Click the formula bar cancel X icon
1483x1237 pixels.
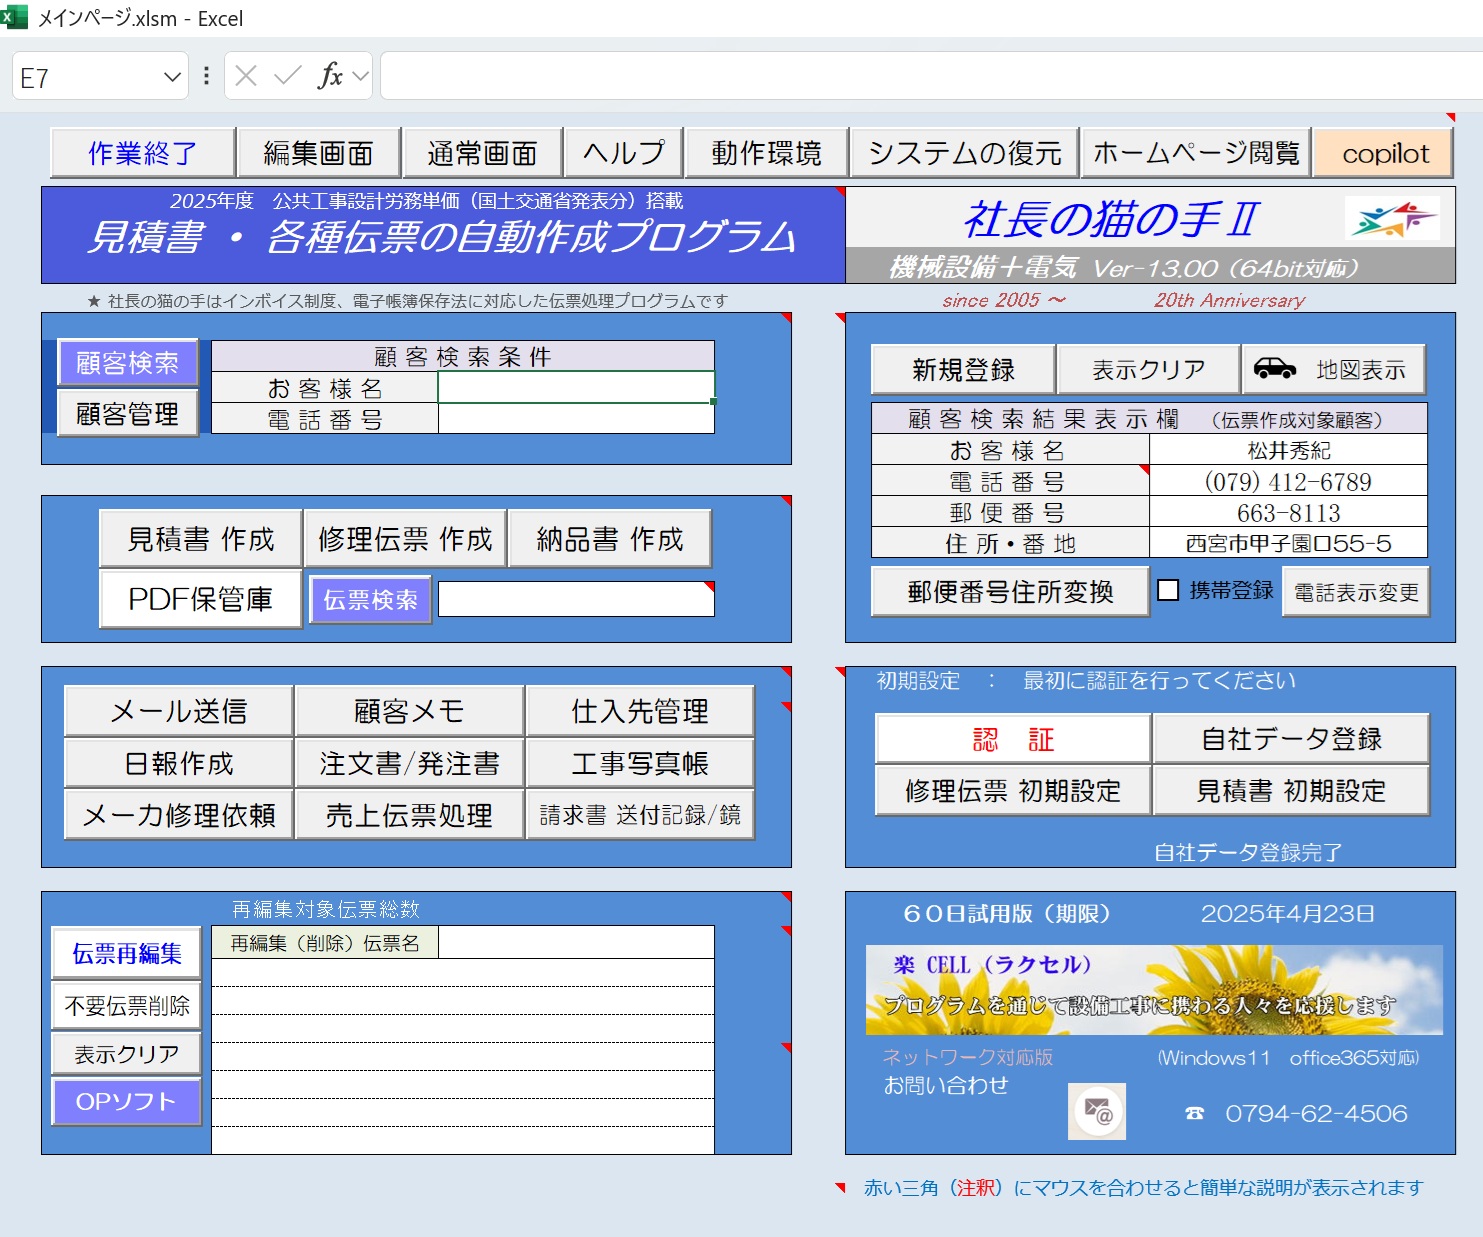[246, 76]
